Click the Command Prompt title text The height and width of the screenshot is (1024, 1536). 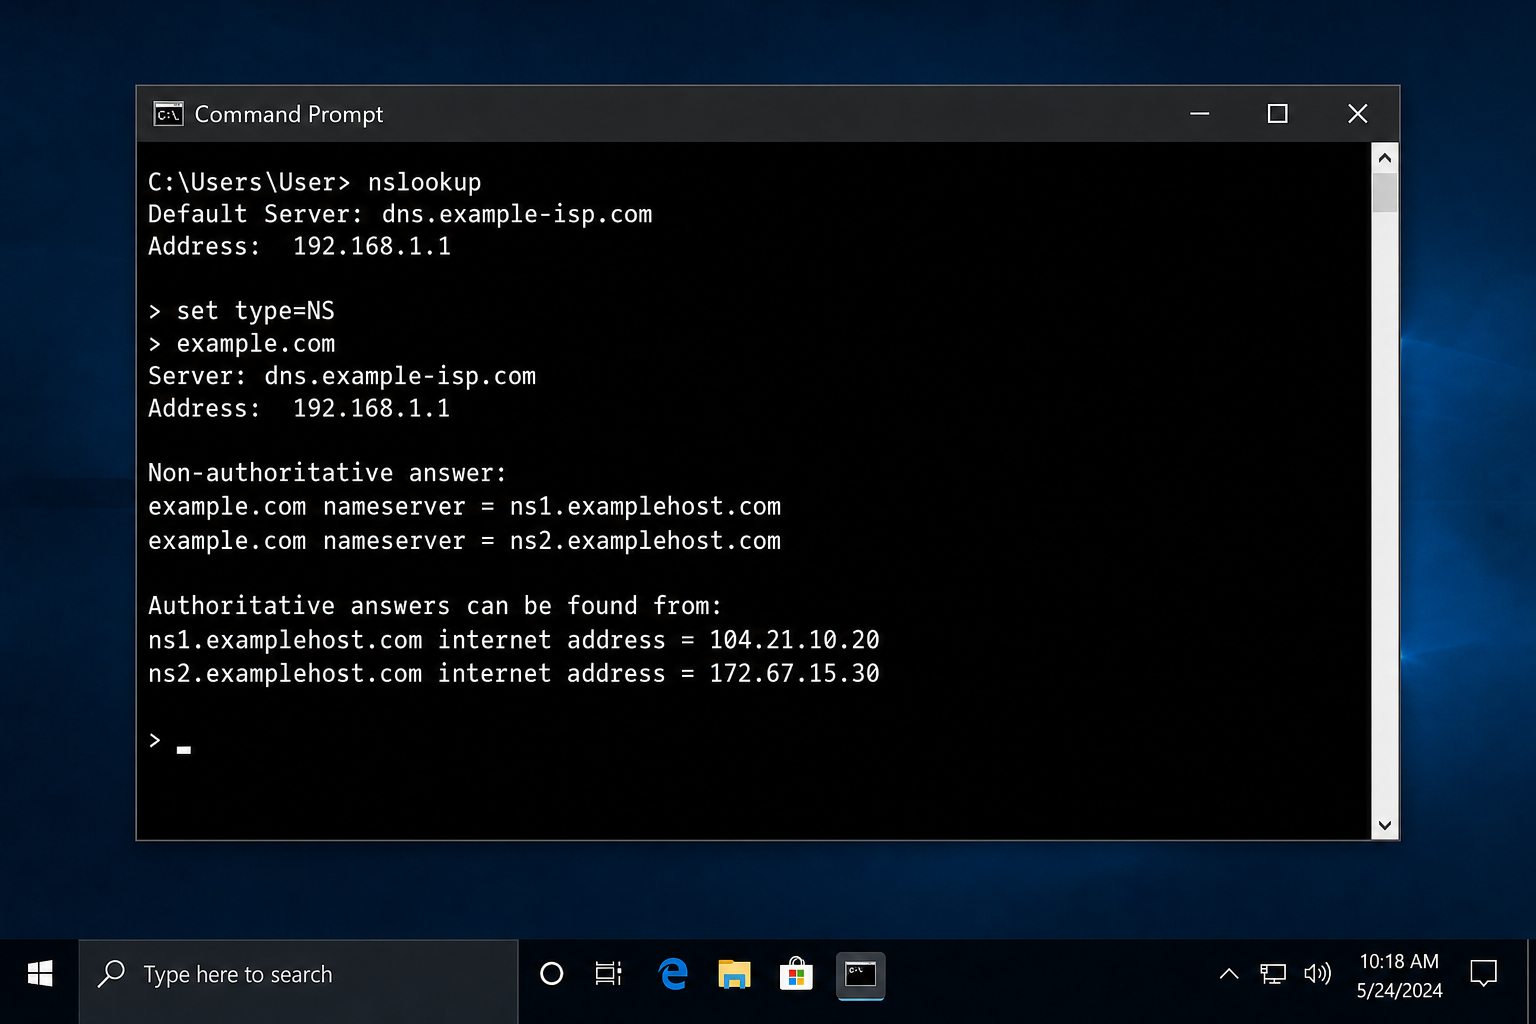(x=289, y=114)
